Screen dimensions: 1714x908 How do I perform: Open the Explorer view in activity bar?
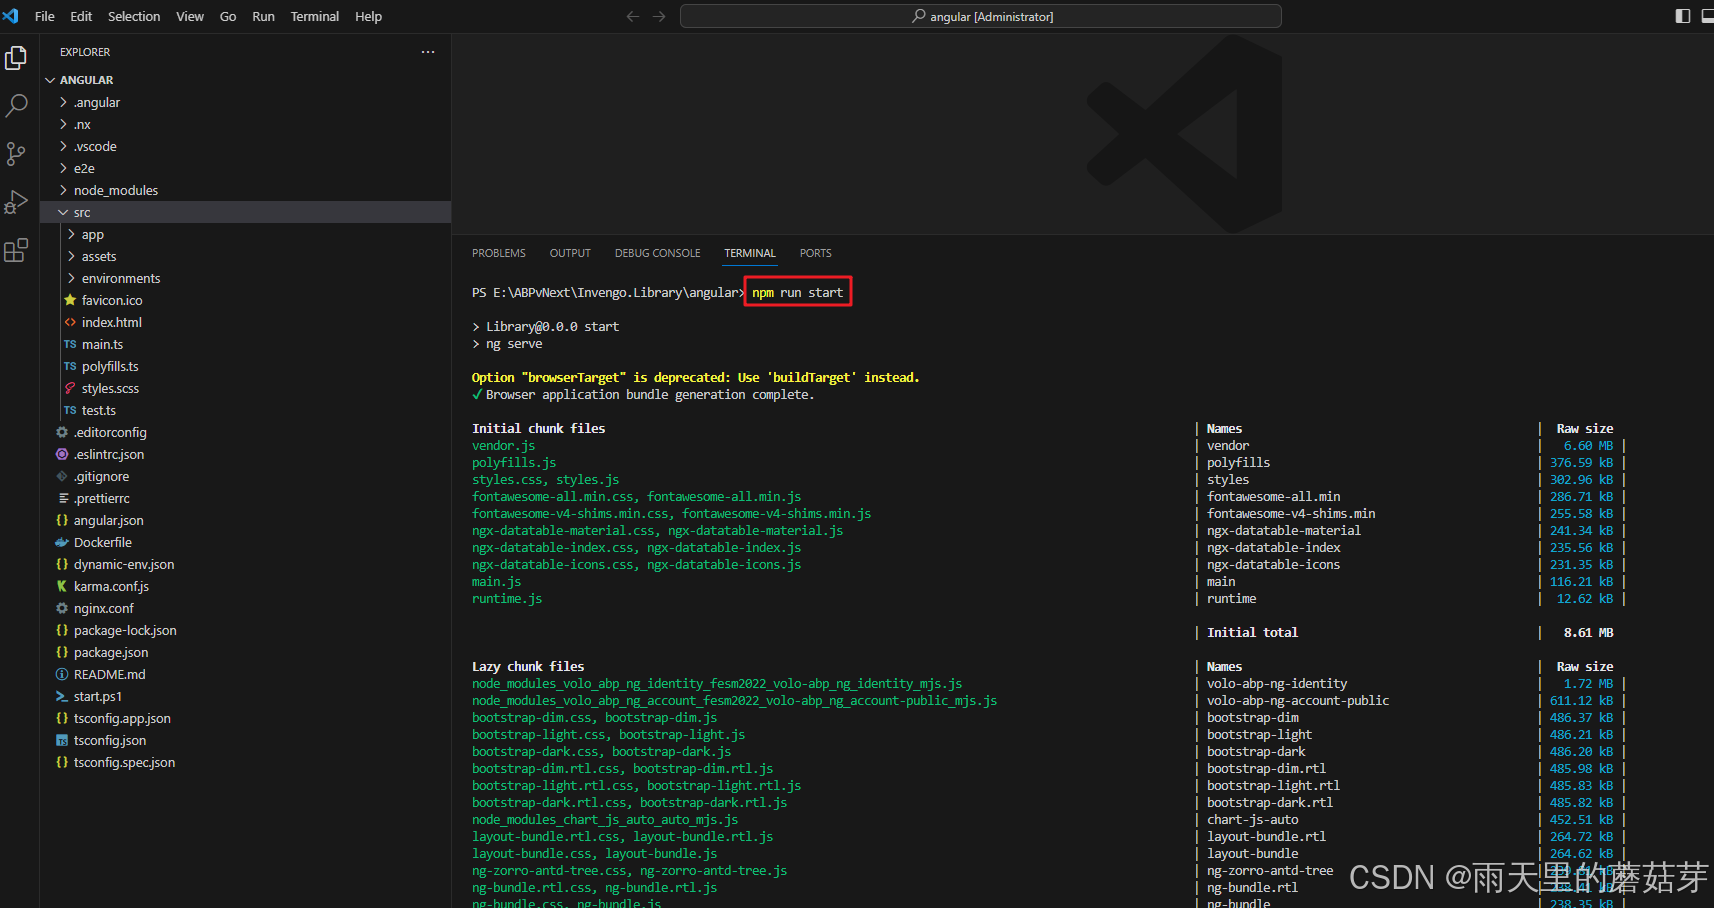tap(16, 59)
